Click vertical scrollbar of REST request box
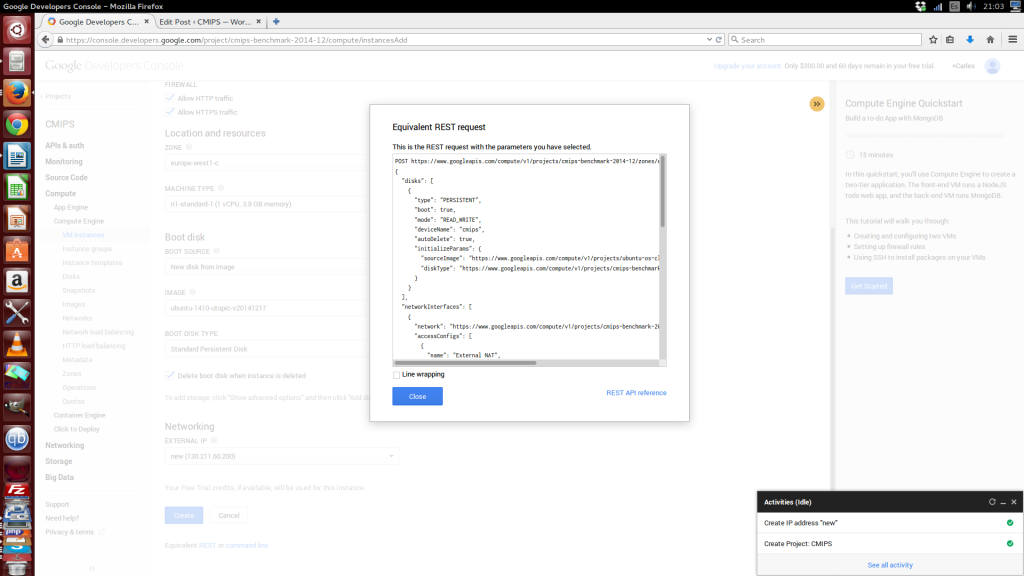Viewport: 1024px width, 576px height. (x=663, y=191)
